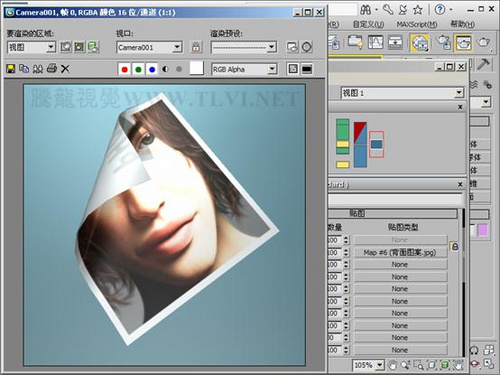
Task: Click the Copy Image icon in render window
Action: click(x=24, y=69)
